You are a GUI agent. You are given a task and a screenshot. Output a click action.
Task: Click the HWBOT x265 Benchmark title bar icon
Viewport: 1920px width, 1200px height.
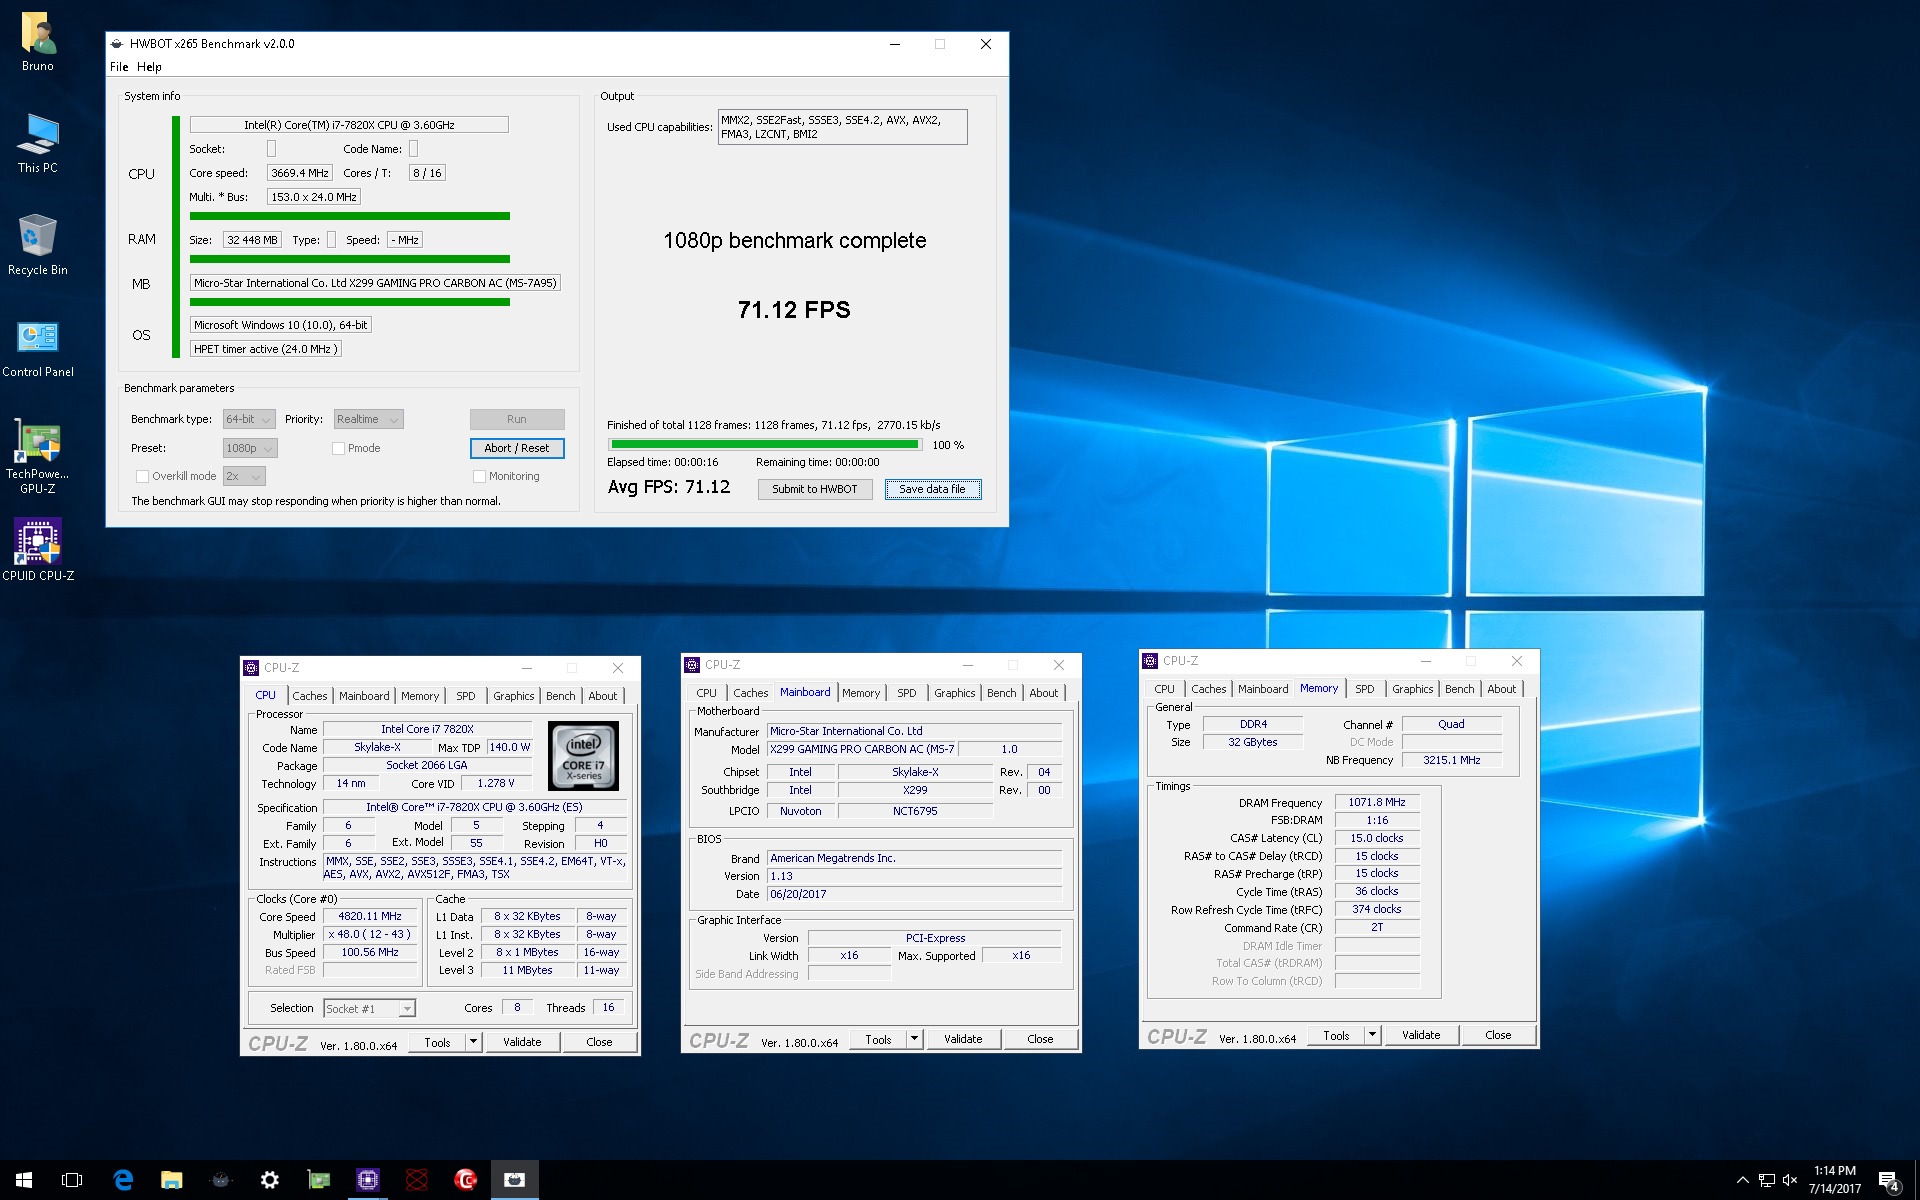click(117, 44)
